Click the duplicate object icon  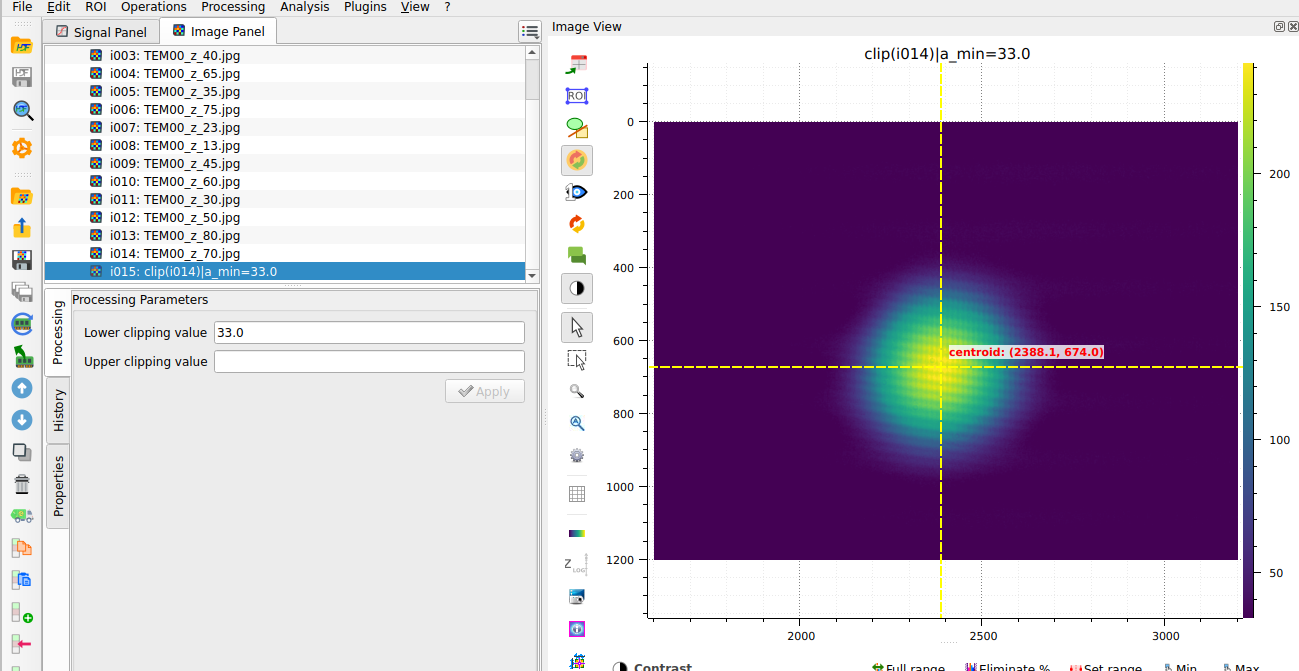tap(22, 451)
